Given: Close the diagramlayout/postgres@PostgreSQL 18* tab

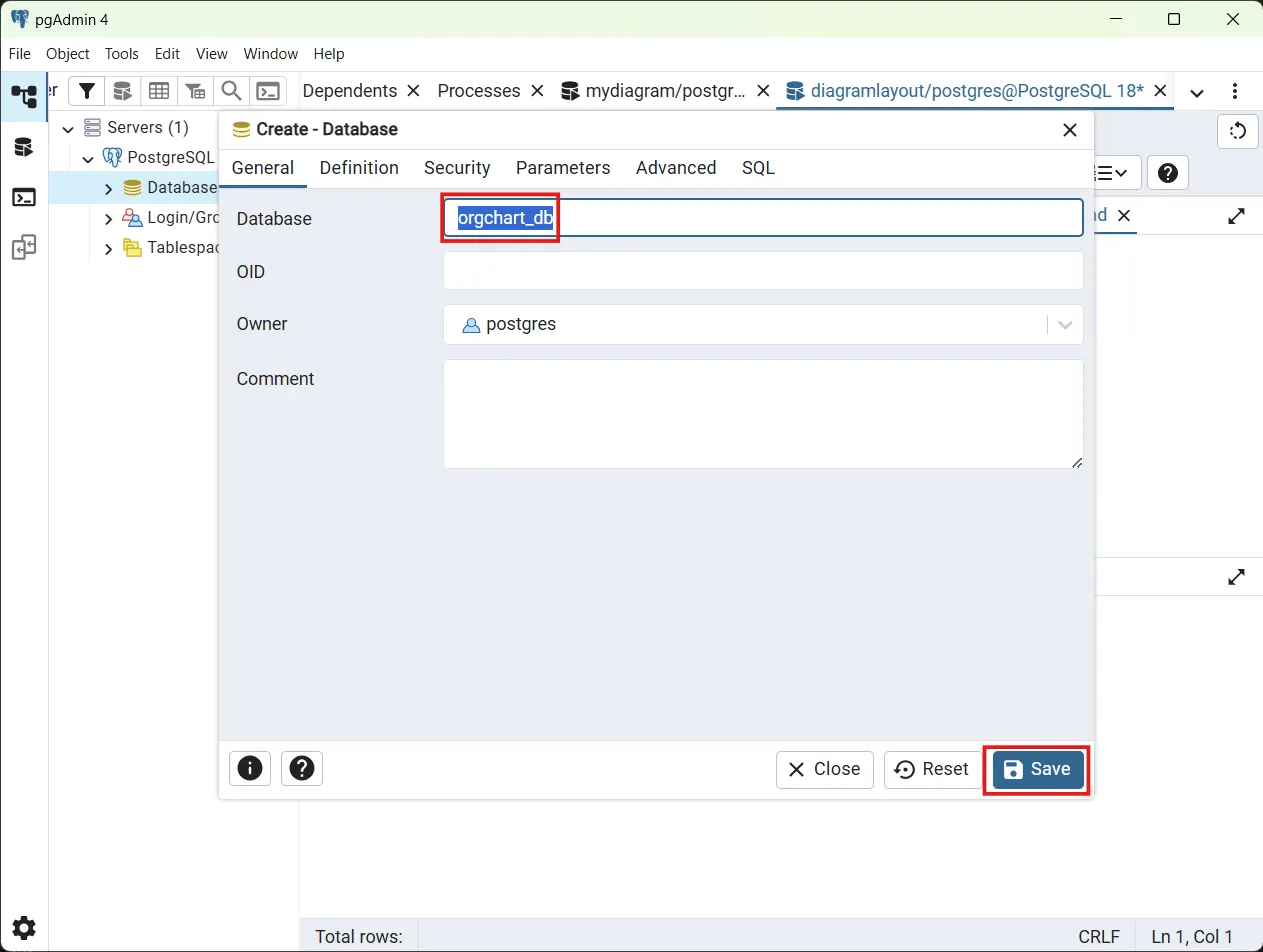Looking at the screenshot, I should [x=1160, y=91].
